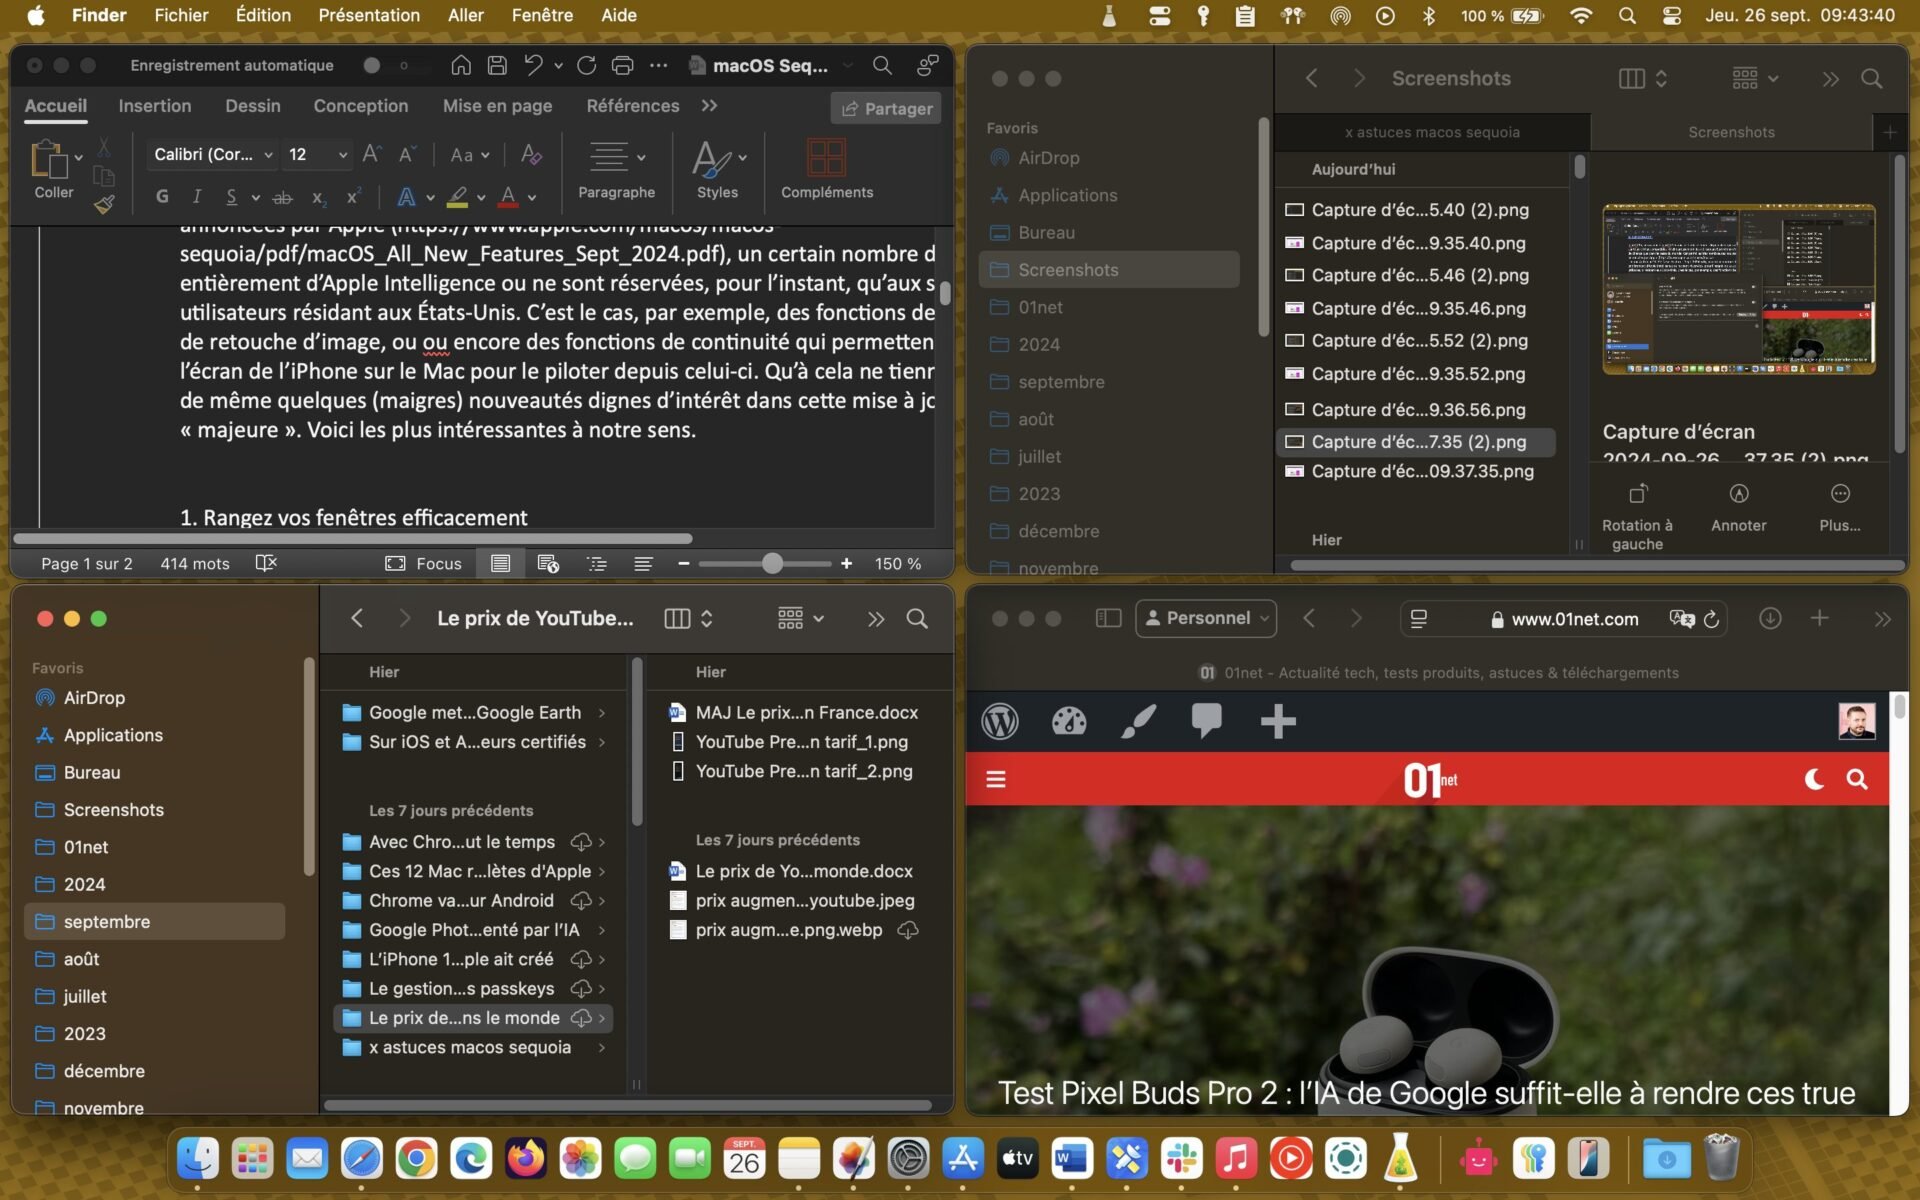Click the Partager button in Word

887,108
